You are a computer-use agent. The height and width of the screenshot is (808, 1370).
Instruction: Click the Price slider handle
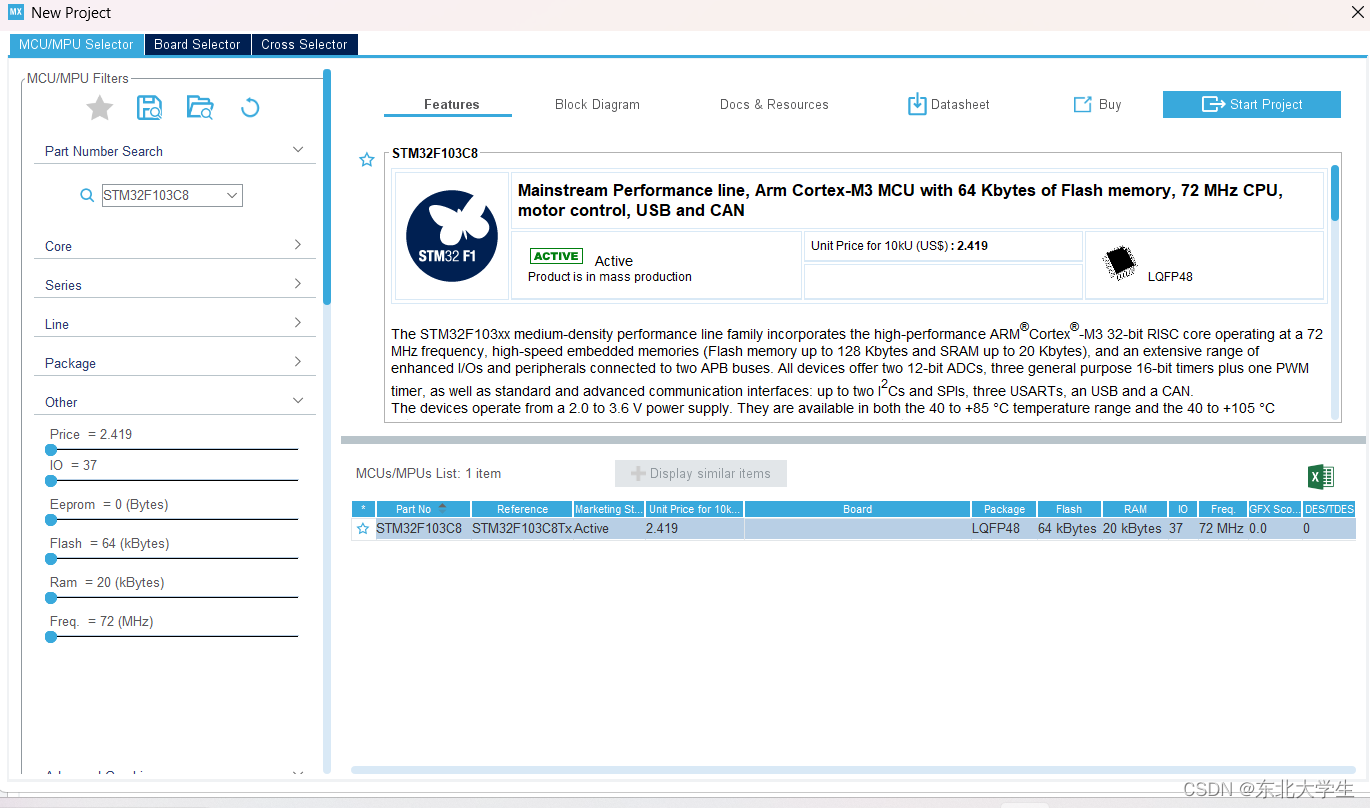tap(51, 450)
